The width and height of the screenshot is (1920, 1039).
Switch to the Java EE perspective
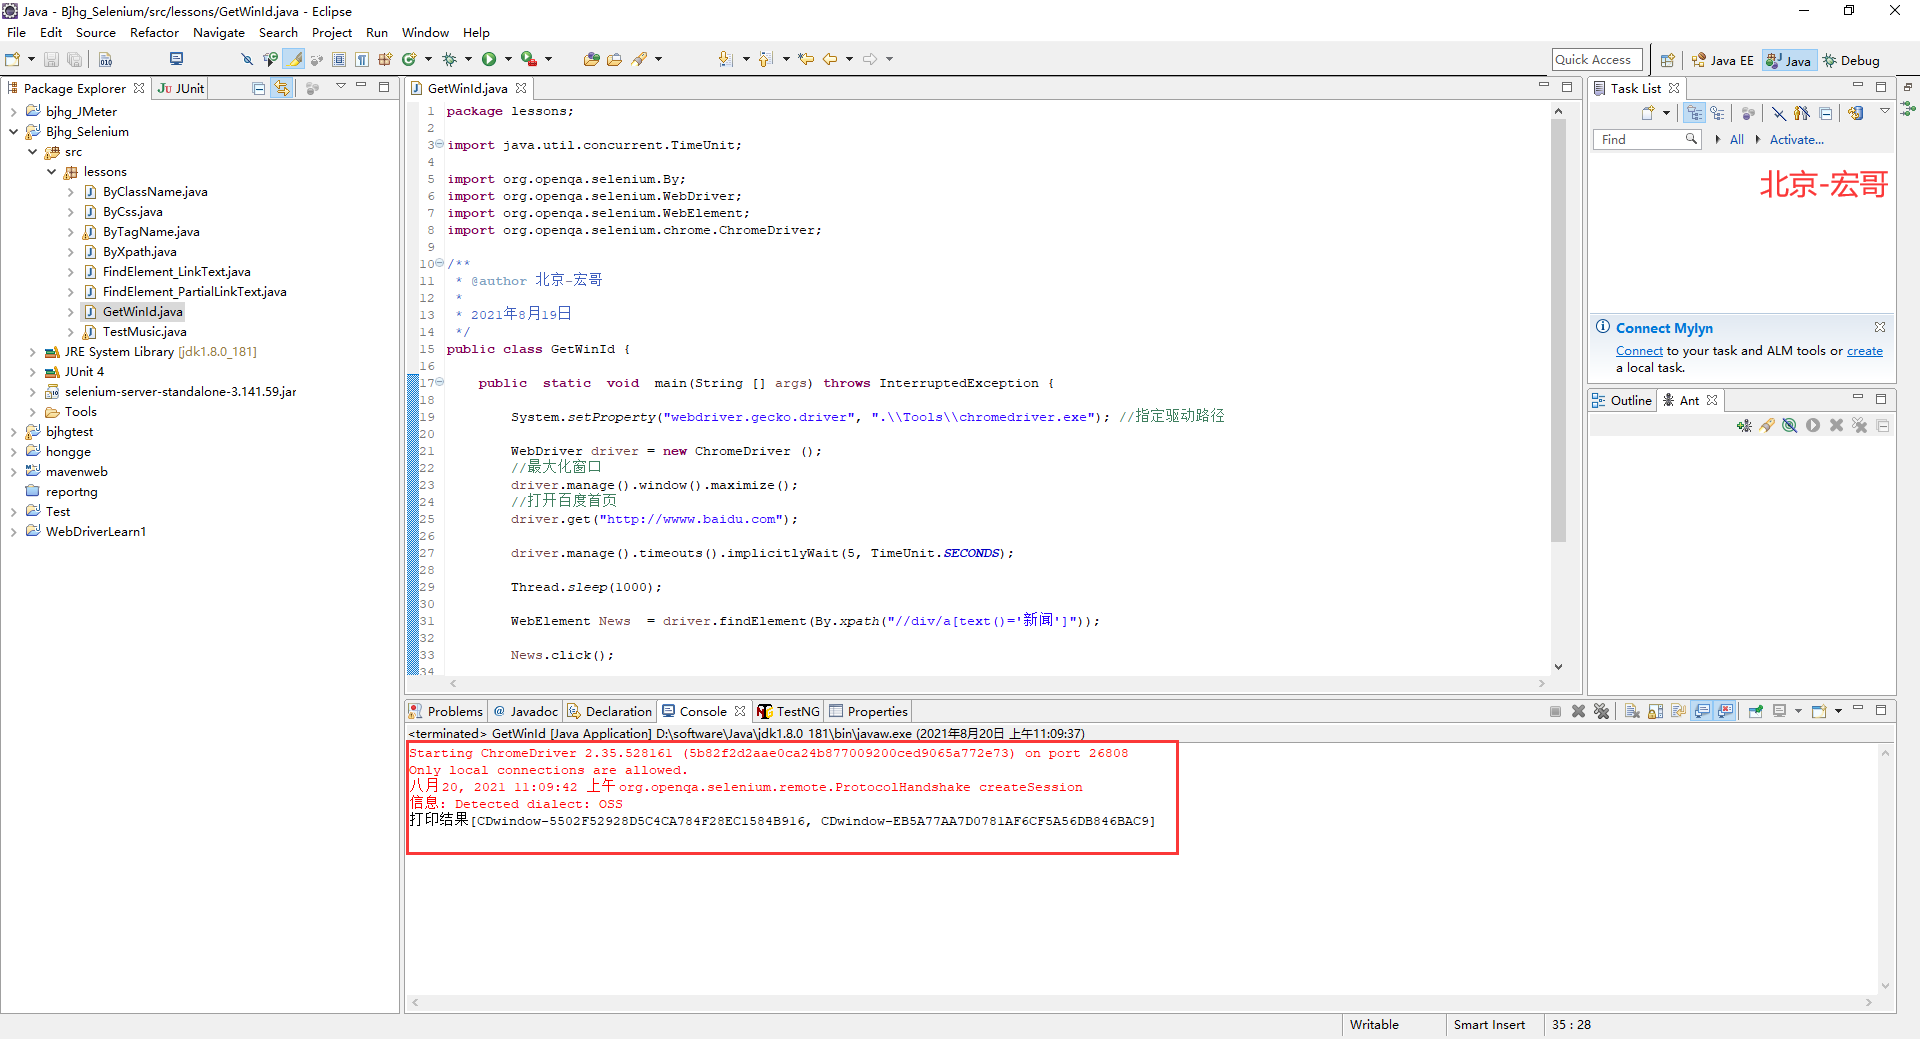point(1722,61)
